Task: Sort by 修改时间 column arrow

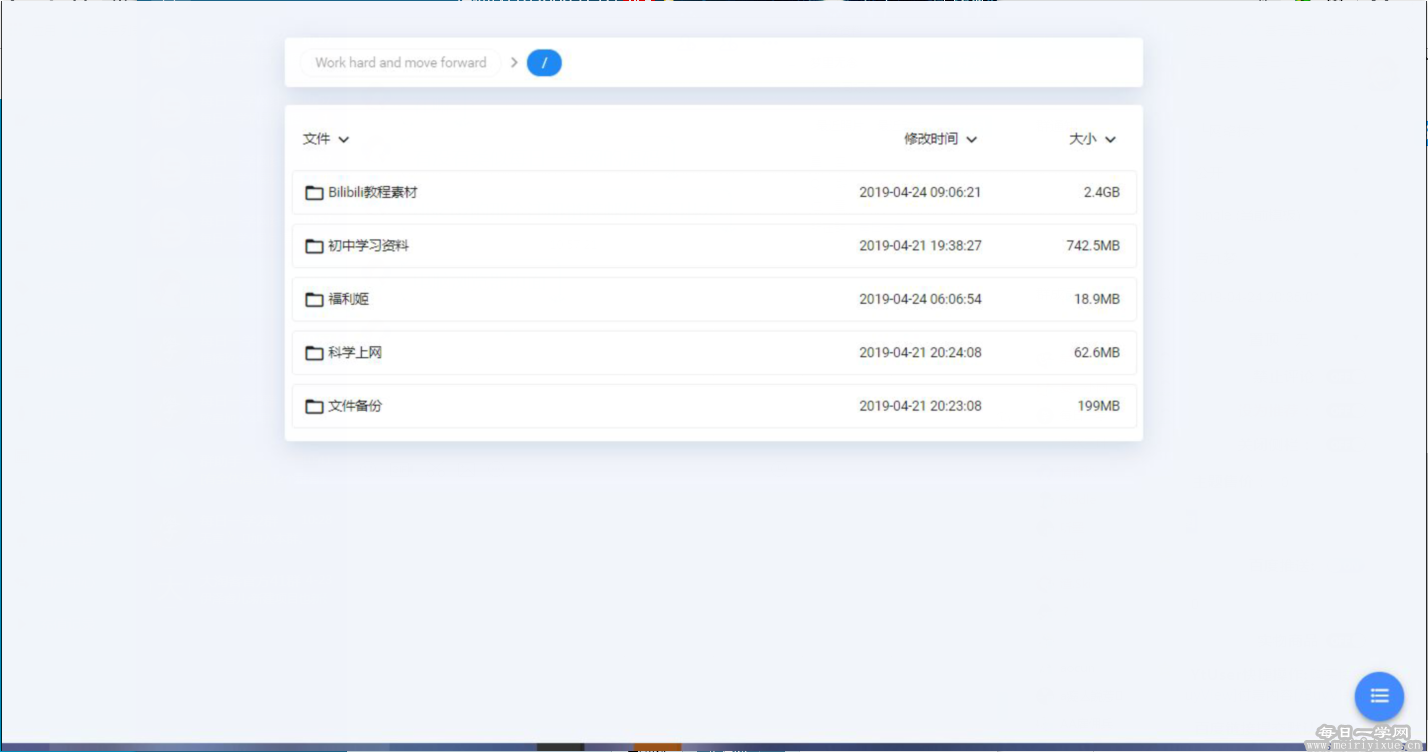Action: tap(971, 140)
